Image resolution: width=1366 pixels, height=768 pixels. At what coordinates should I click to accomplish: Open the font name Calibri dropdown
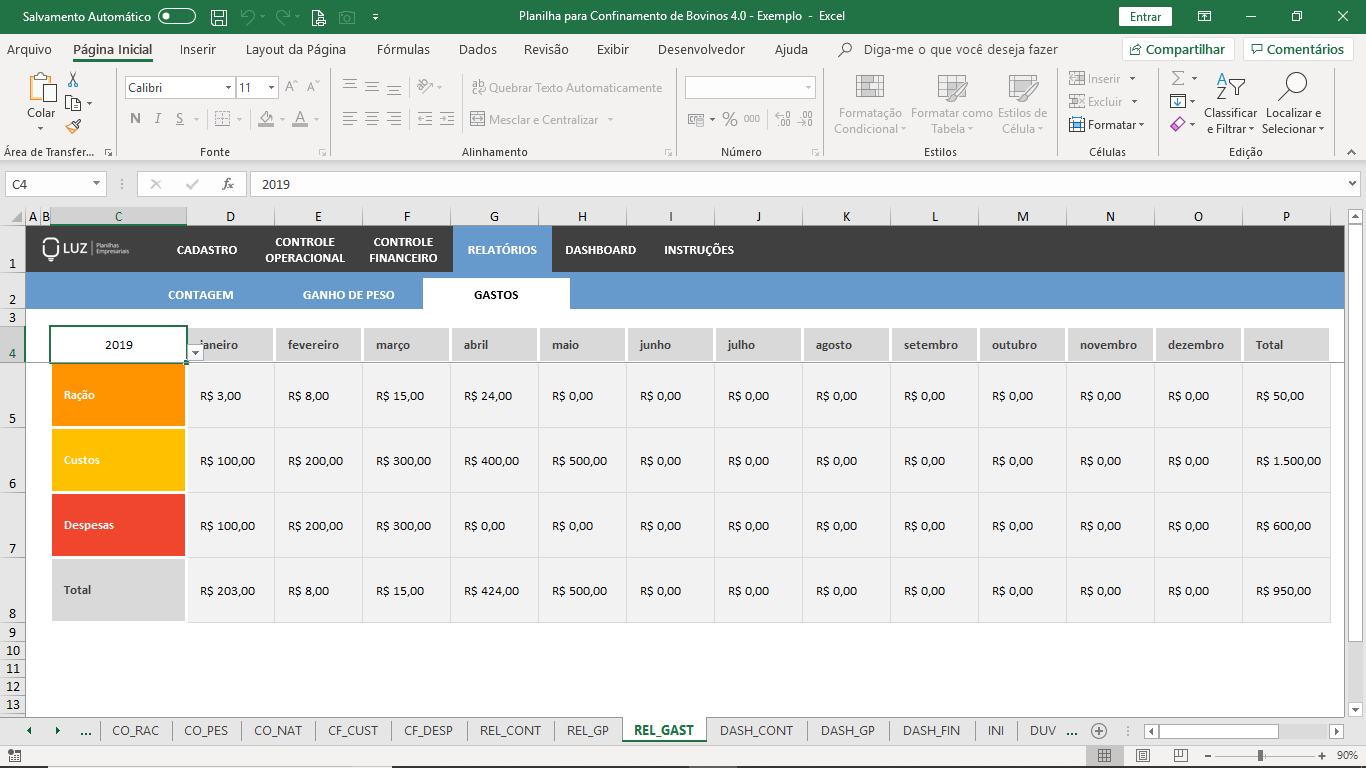228,88
